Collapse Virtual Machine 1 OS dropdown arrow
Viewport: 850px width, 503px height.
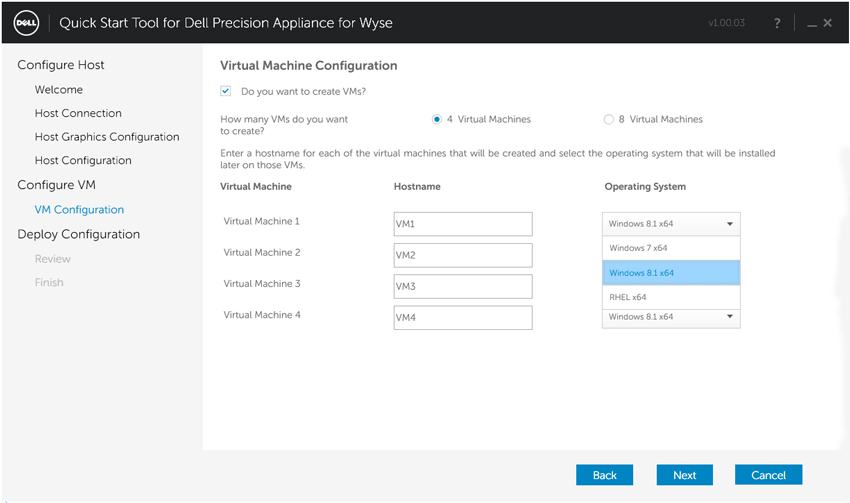730,224
